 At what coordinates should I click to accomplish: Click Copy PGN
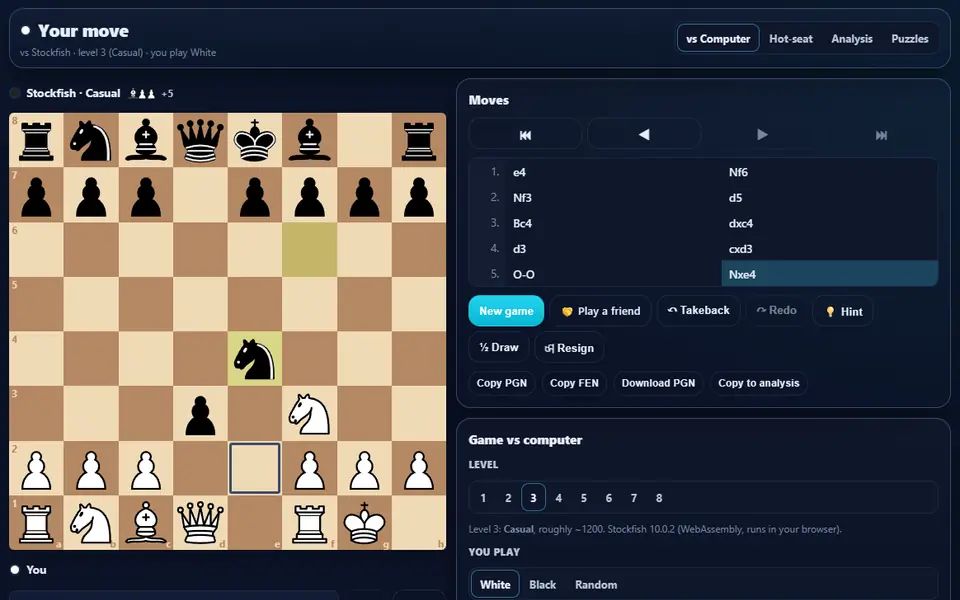(x=501, y=383)
